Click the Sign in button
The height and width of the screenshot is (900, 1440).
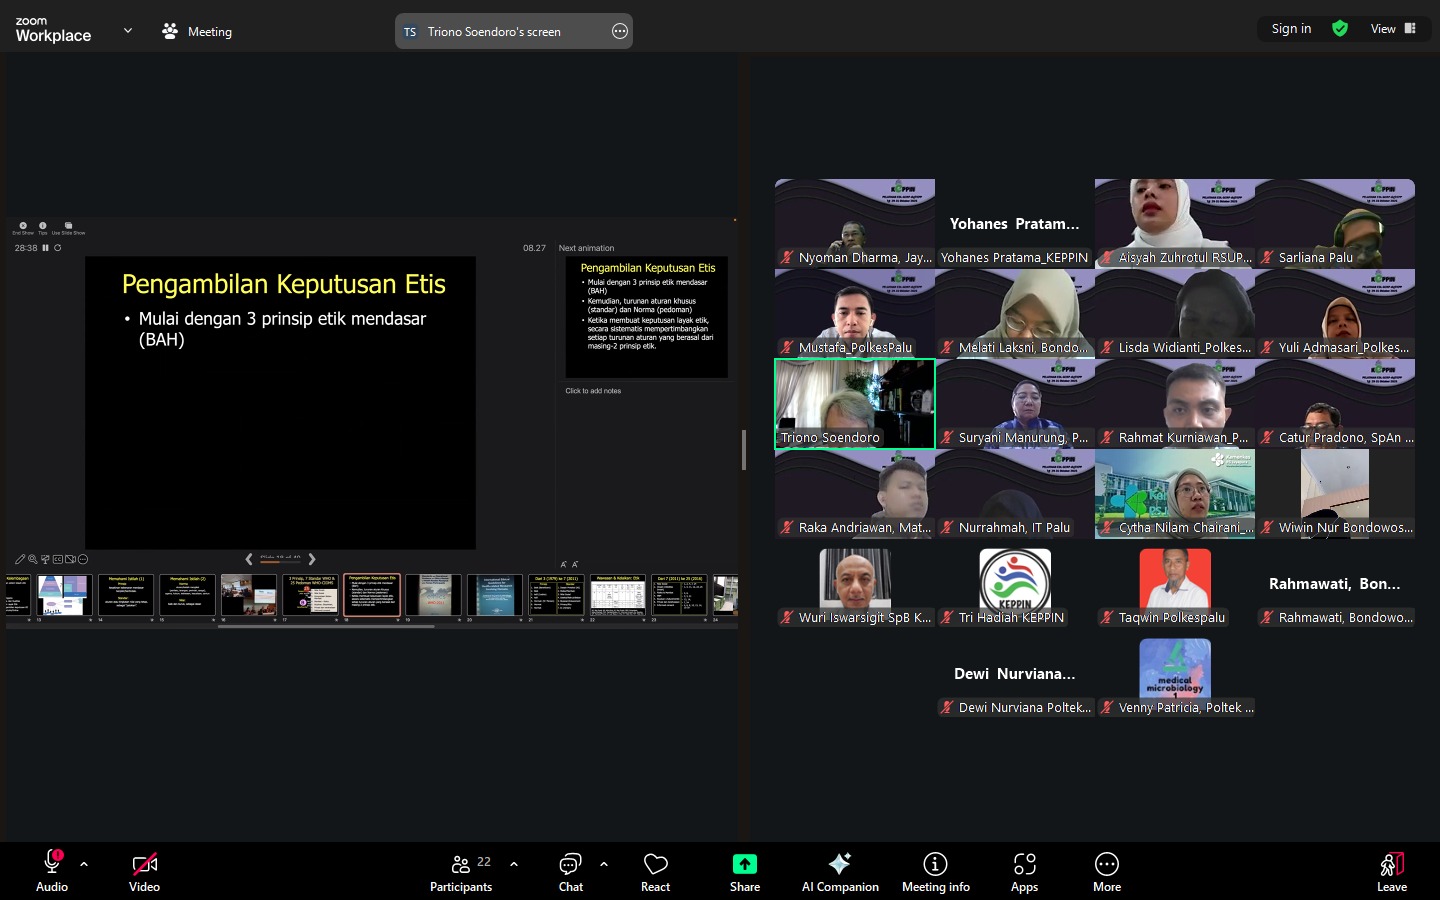point(1291,29)
